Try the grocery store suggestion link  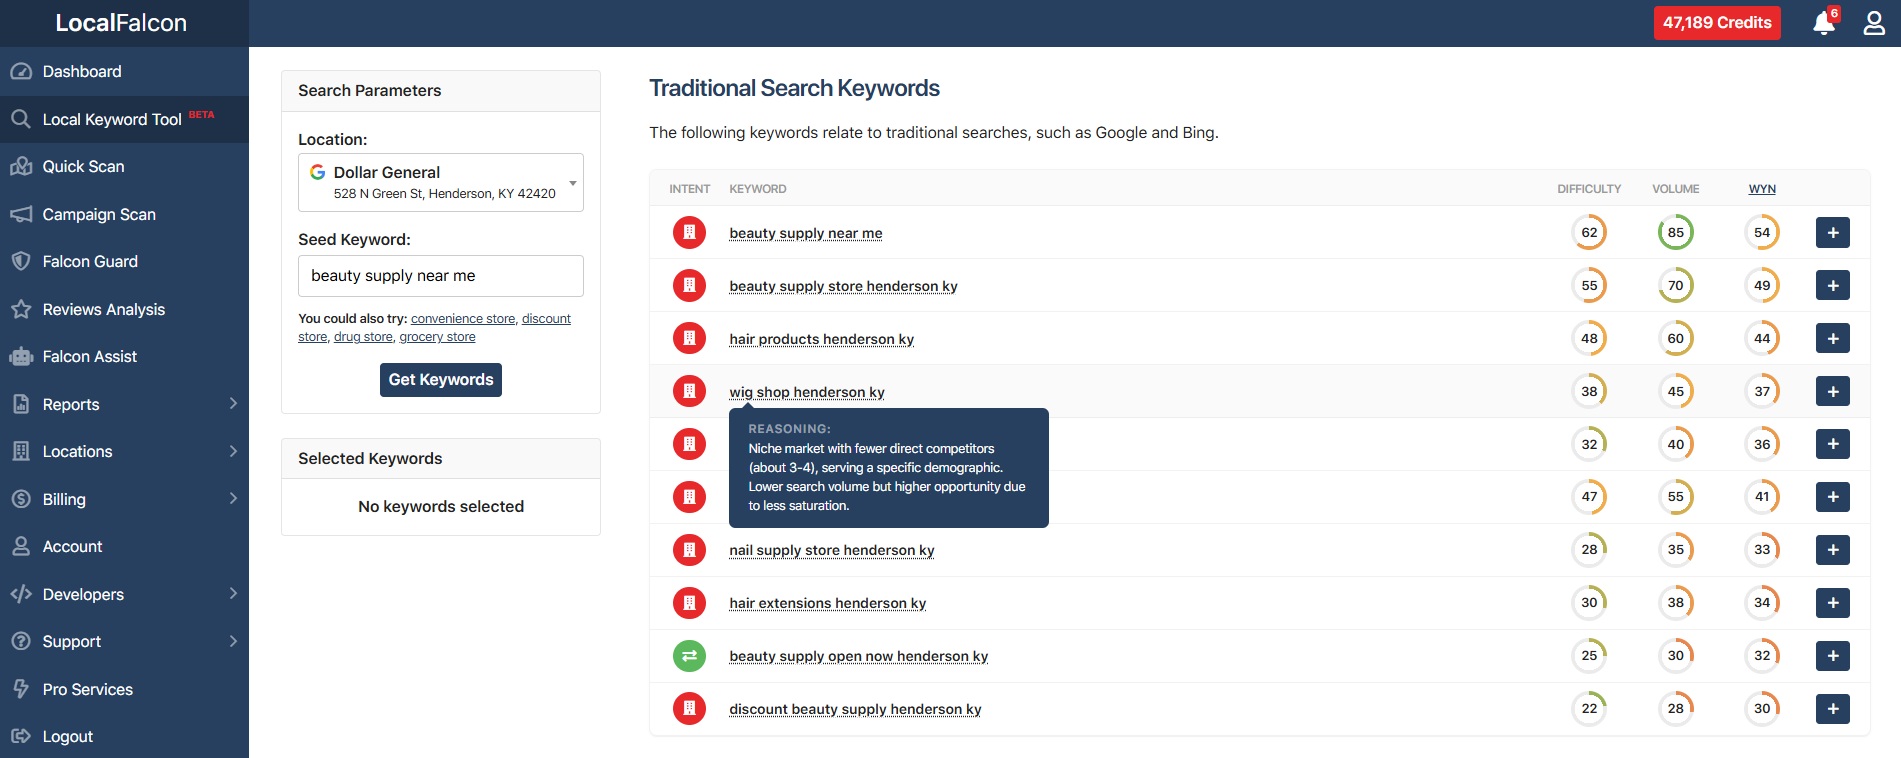point(437,337)
